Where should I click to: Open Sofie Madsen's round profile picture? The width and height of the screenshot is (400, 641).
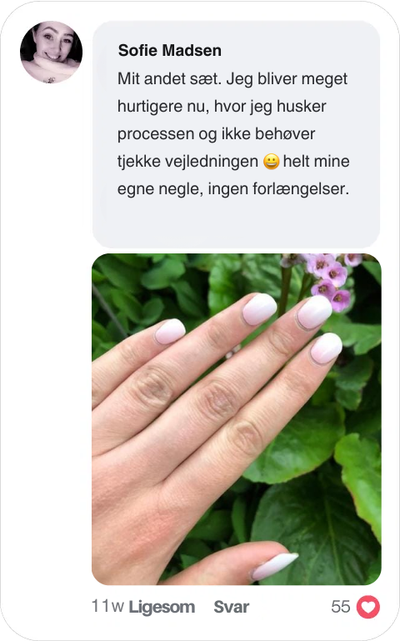point(51,52)
